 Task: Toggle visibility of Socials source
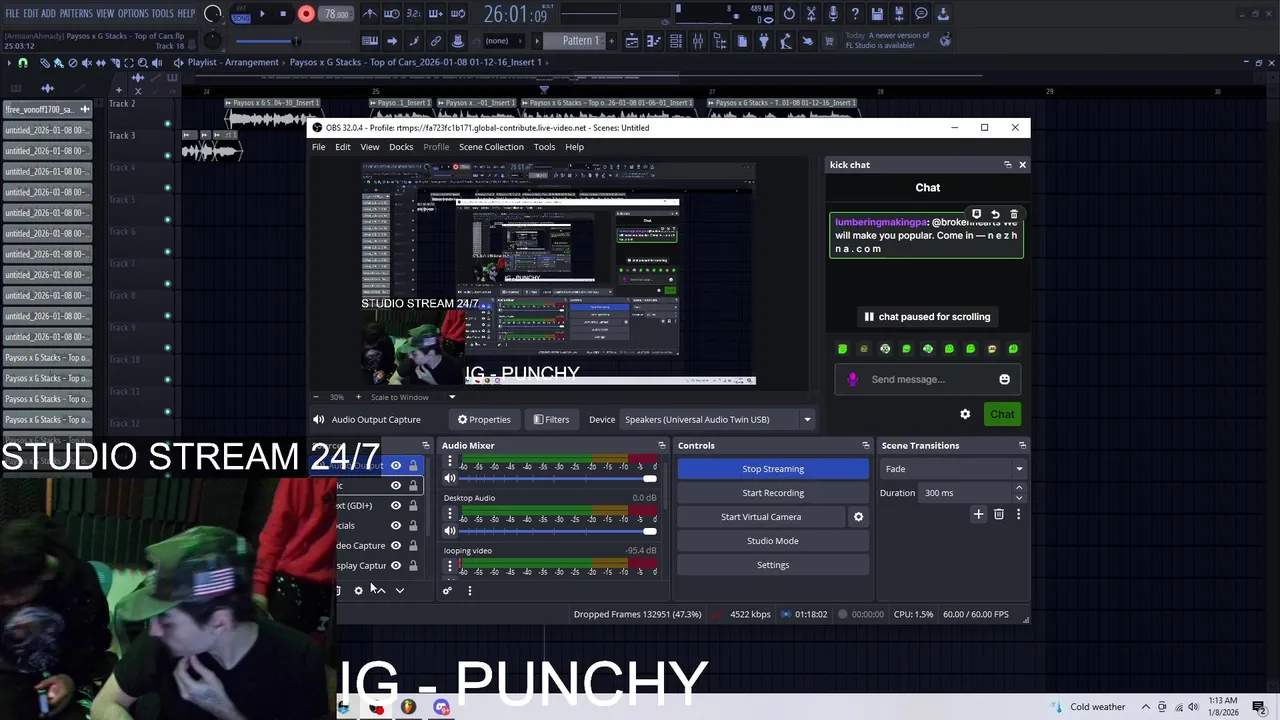pyautogui.click(x=396, y=526)
